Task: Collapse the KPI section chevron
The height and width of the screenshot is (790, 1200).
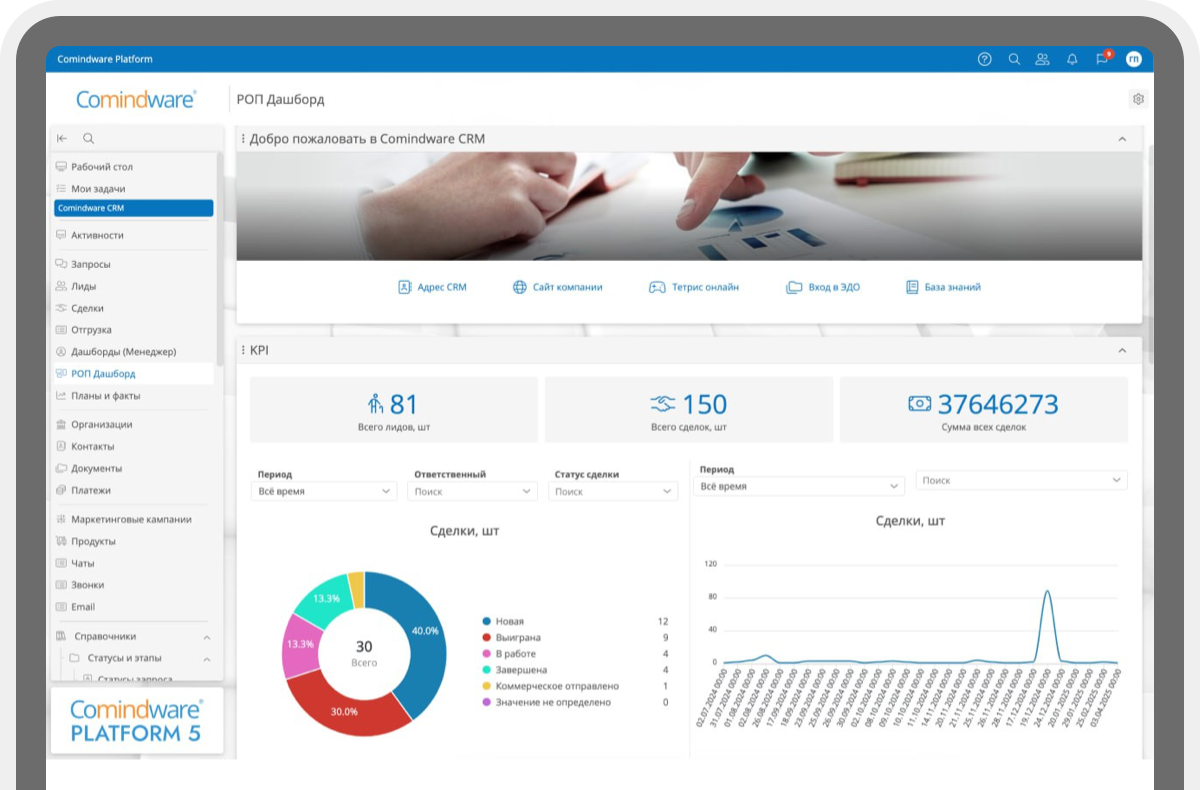Action: (1122, 351)
